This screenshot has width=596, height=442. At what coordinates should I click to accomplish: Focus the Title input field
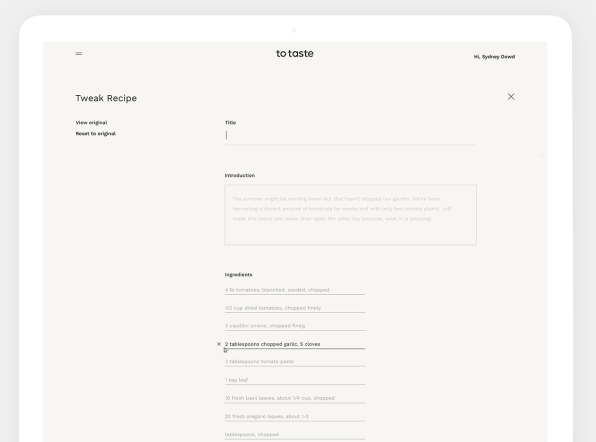tap(350, 136)
